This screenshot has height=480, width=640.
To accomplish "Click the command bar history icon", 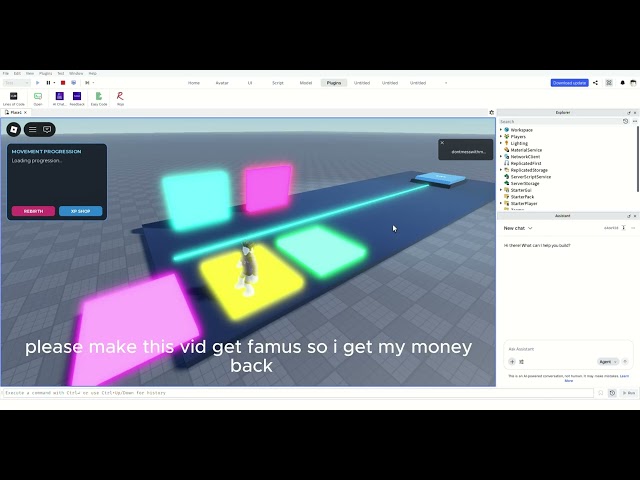I will (x=612, y=393).
